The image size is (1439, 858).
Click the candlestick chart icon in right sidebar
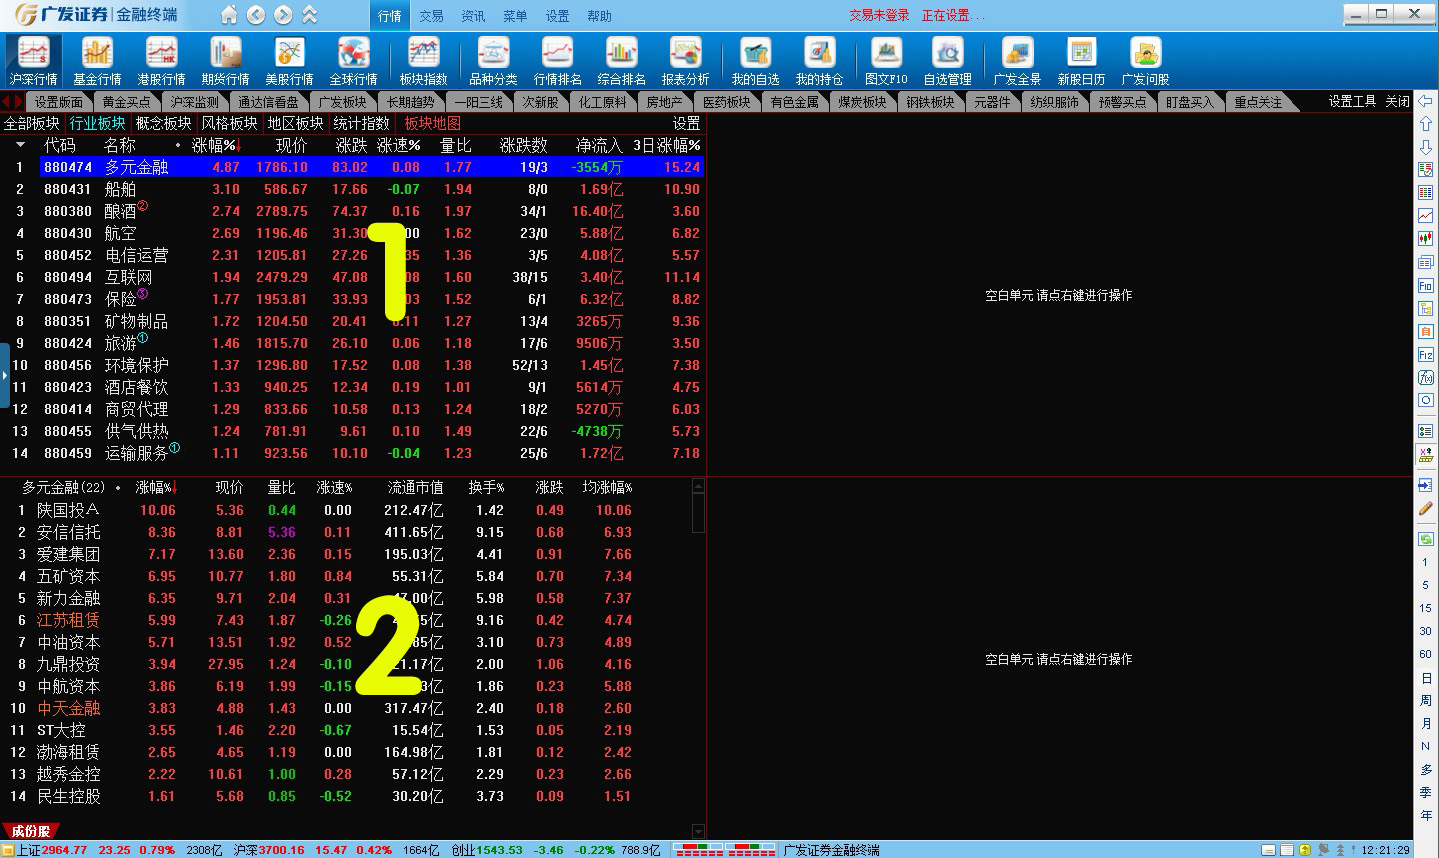[1425, 239]
